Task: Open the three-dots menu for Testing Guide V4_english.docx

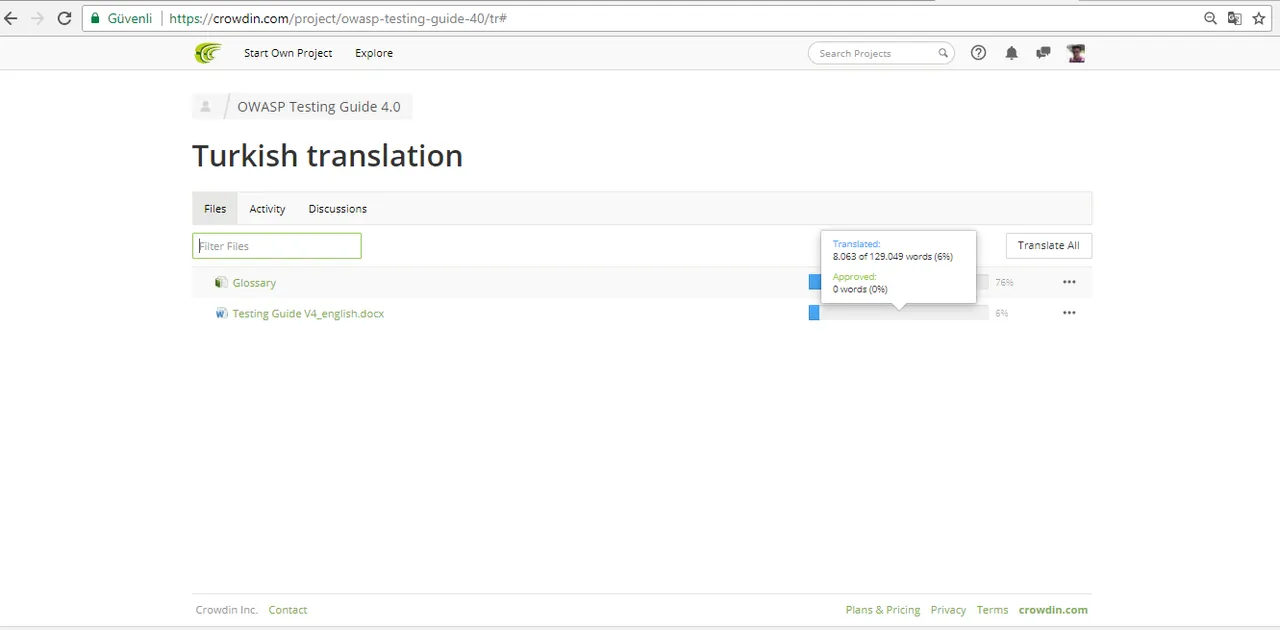Action: (1069, 313)
